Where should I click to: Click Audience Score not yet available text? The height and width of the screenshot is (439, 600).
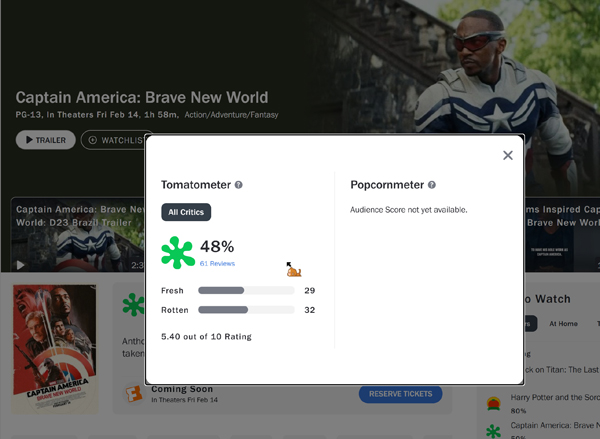pyautogui.click(x=409, y=210)
